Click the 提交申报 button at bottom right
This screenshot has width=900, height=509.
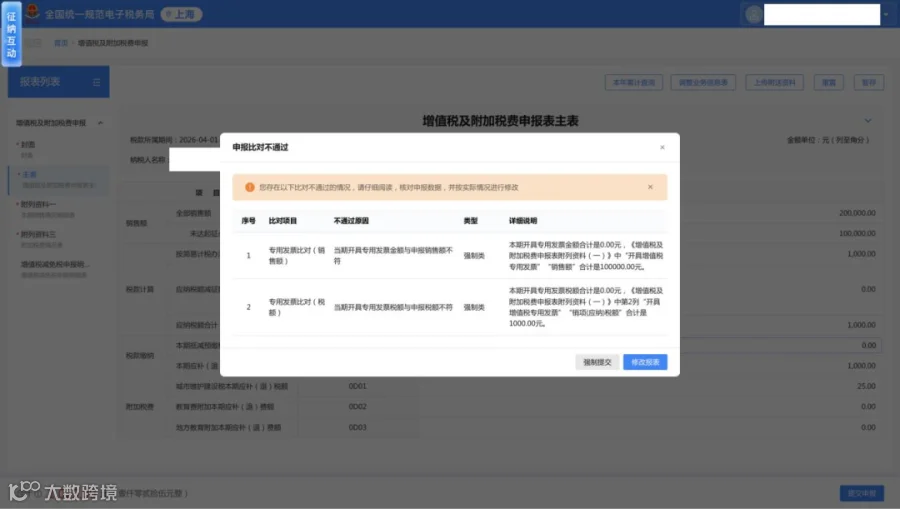click(x=862, y=494)
